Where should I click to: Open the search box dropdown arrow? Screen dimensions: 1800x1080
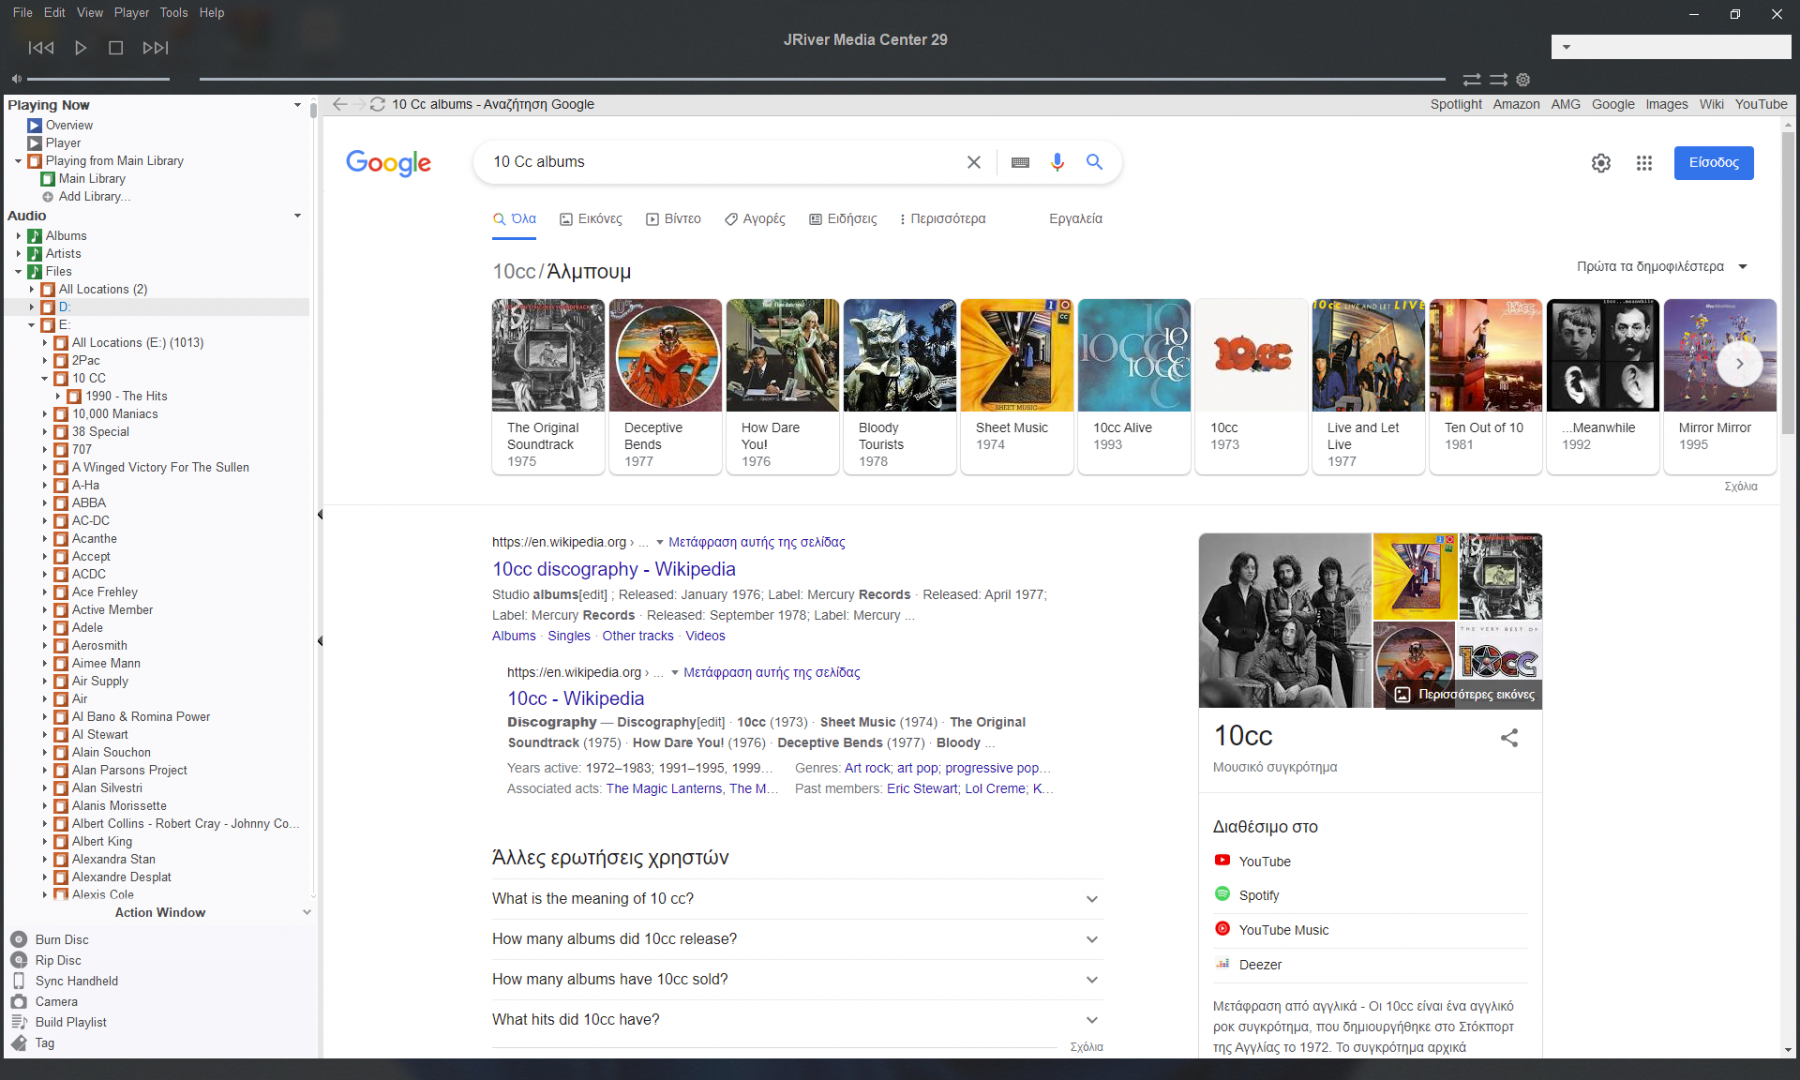coord(1566,47)
